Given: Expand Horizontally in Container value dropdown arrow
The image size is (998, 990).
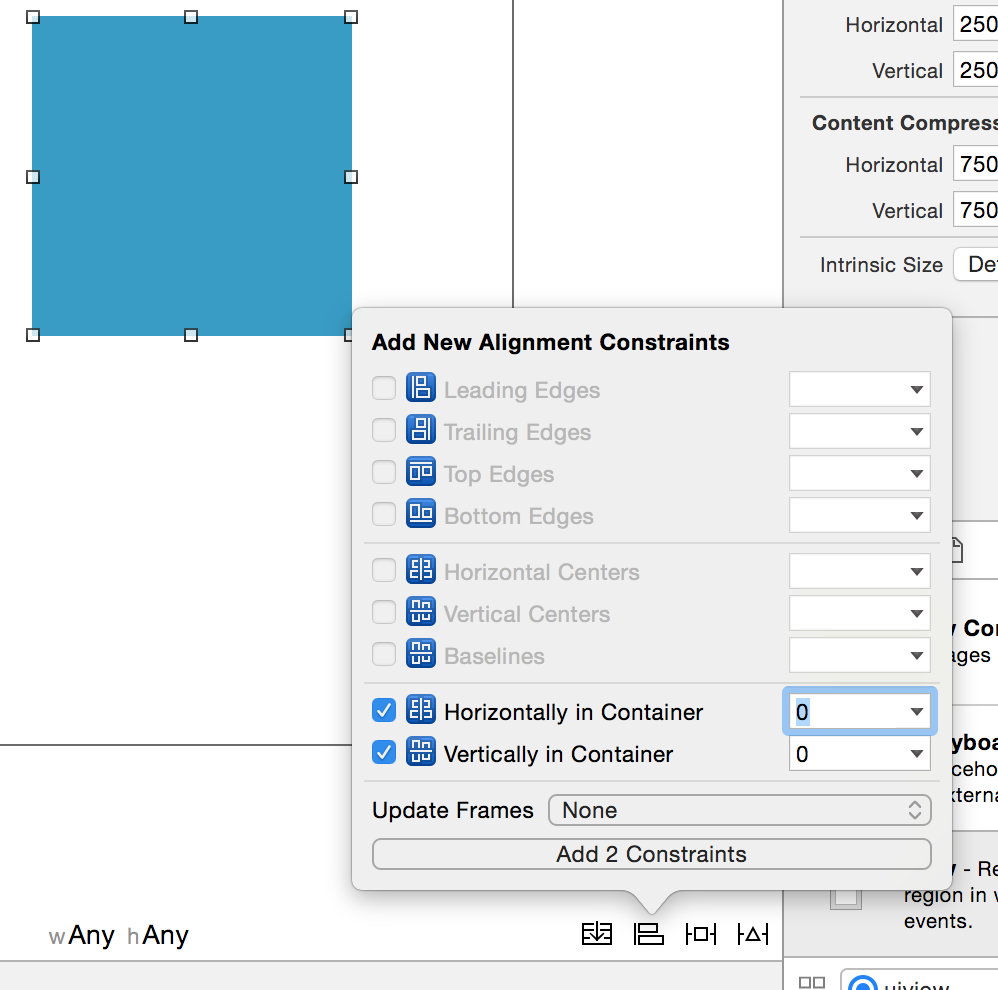Looking at the screenshot, I should (x=917, y=712).
